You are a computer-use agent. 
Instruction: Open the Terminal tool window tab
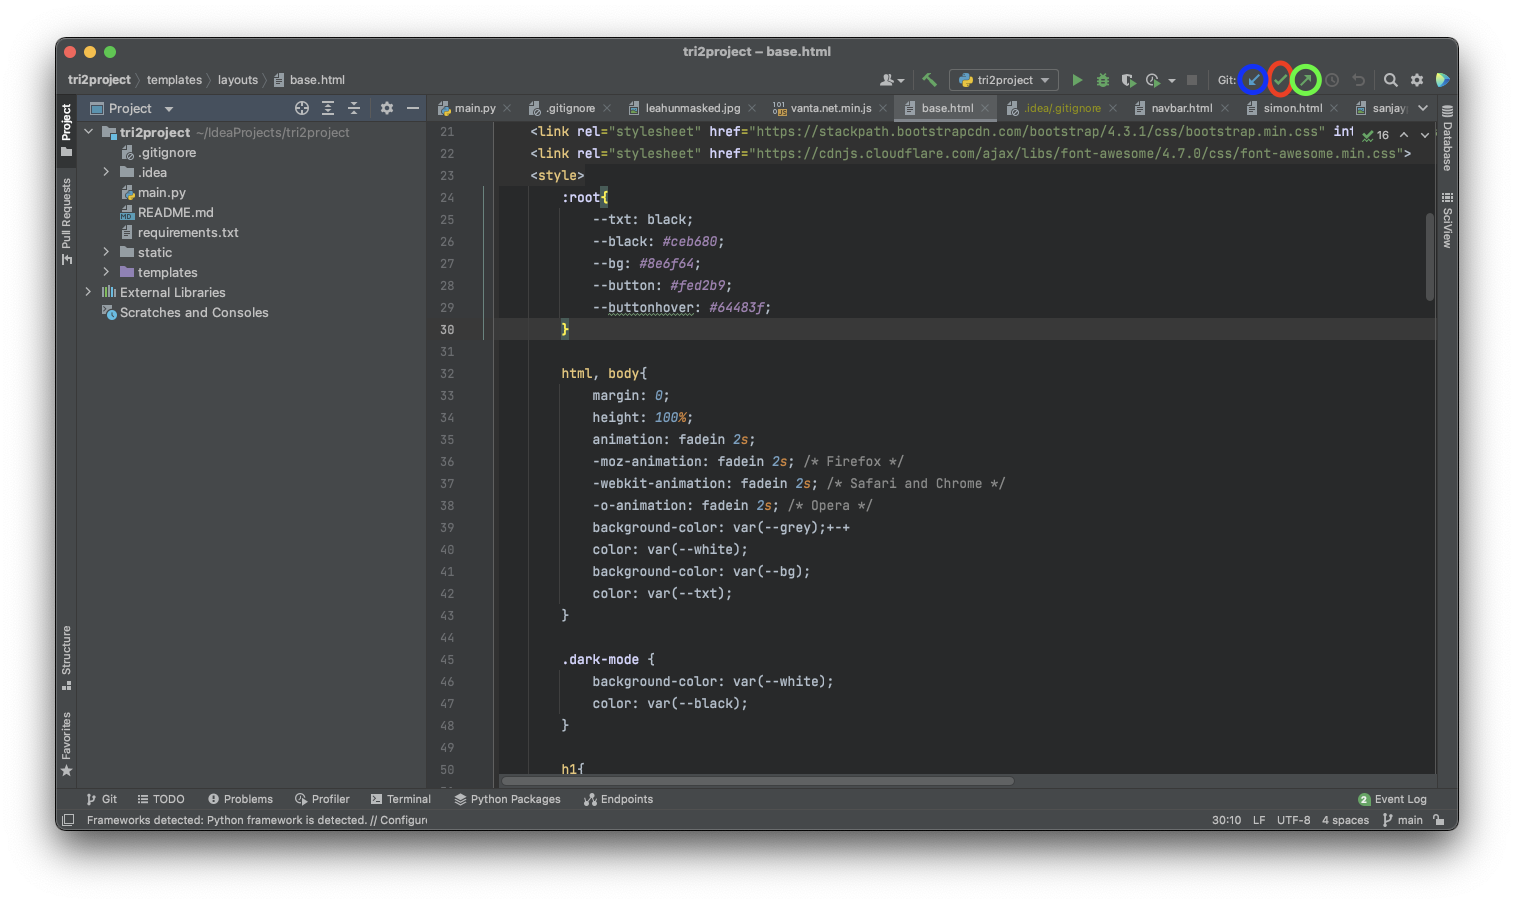click(x=400, y=799)
